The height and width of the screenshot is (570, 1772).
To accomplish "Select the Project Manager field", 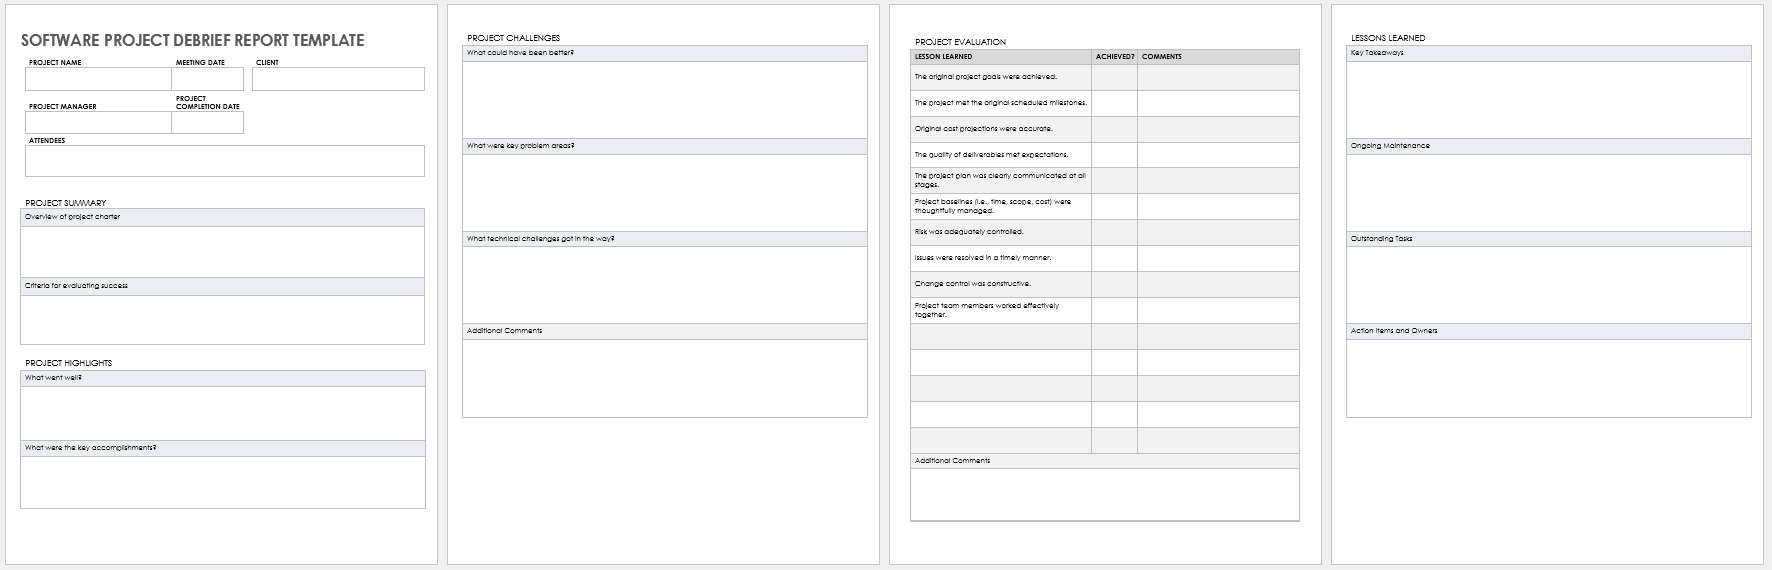I will [x=98, y=122].
